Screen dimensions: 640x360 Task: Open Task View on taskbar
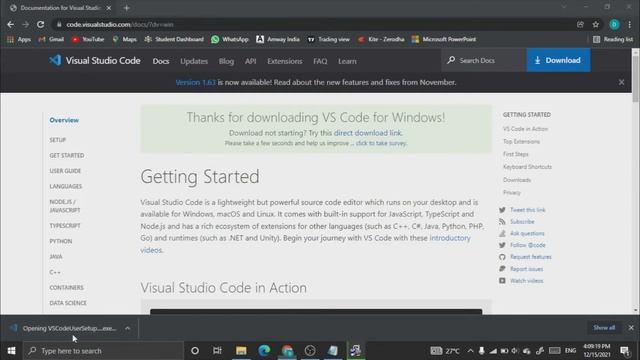(217, 351)
